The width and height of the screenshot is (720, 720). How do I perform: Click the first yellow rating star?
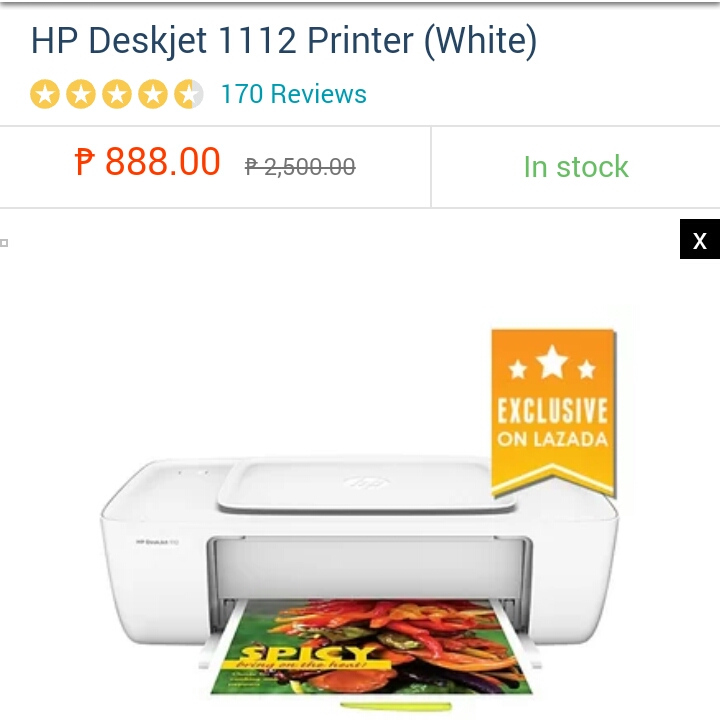coord(45,94)
